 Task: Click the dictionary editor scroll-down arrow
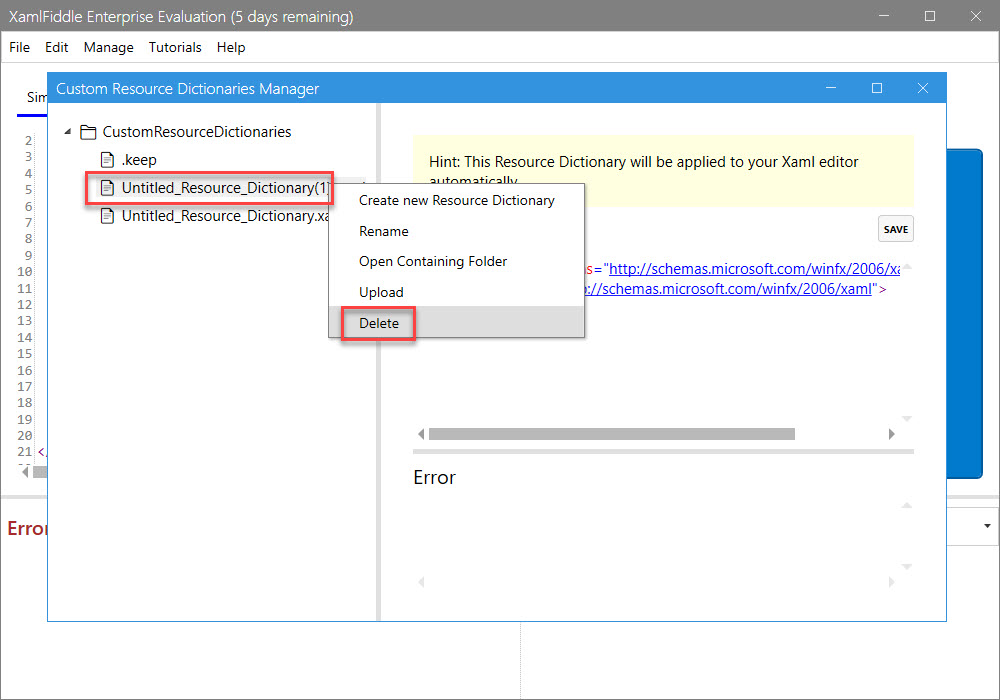[907, 419]
